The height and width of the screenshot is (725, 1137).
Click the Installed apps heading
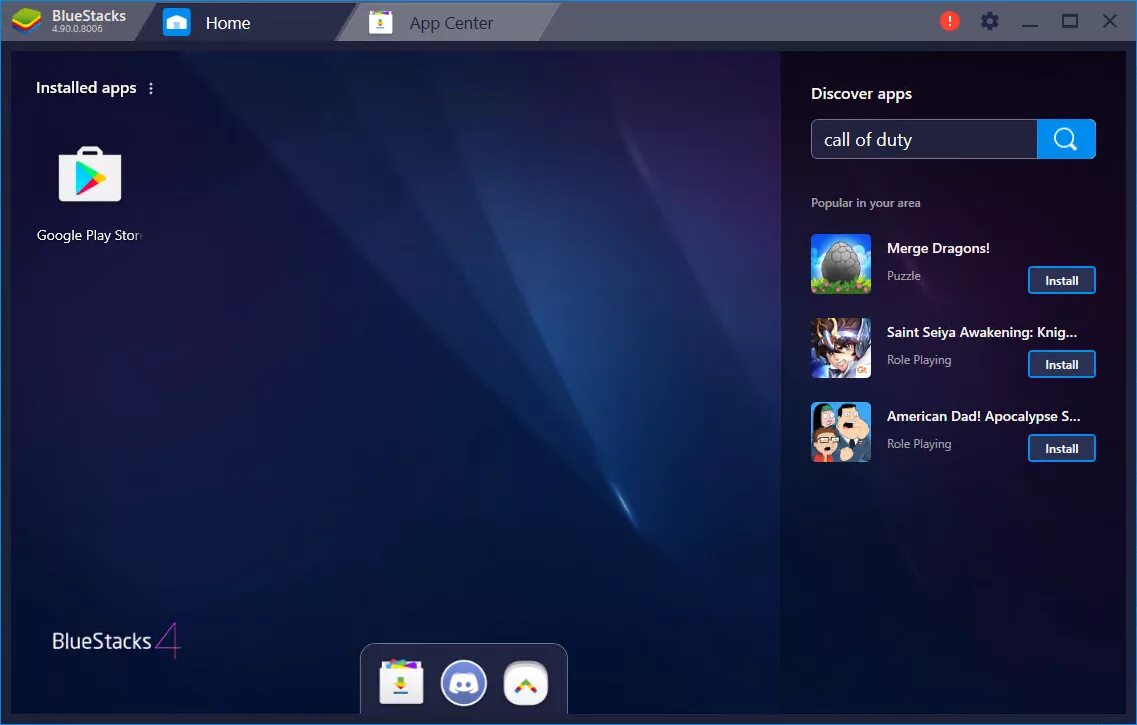(86, 88)
